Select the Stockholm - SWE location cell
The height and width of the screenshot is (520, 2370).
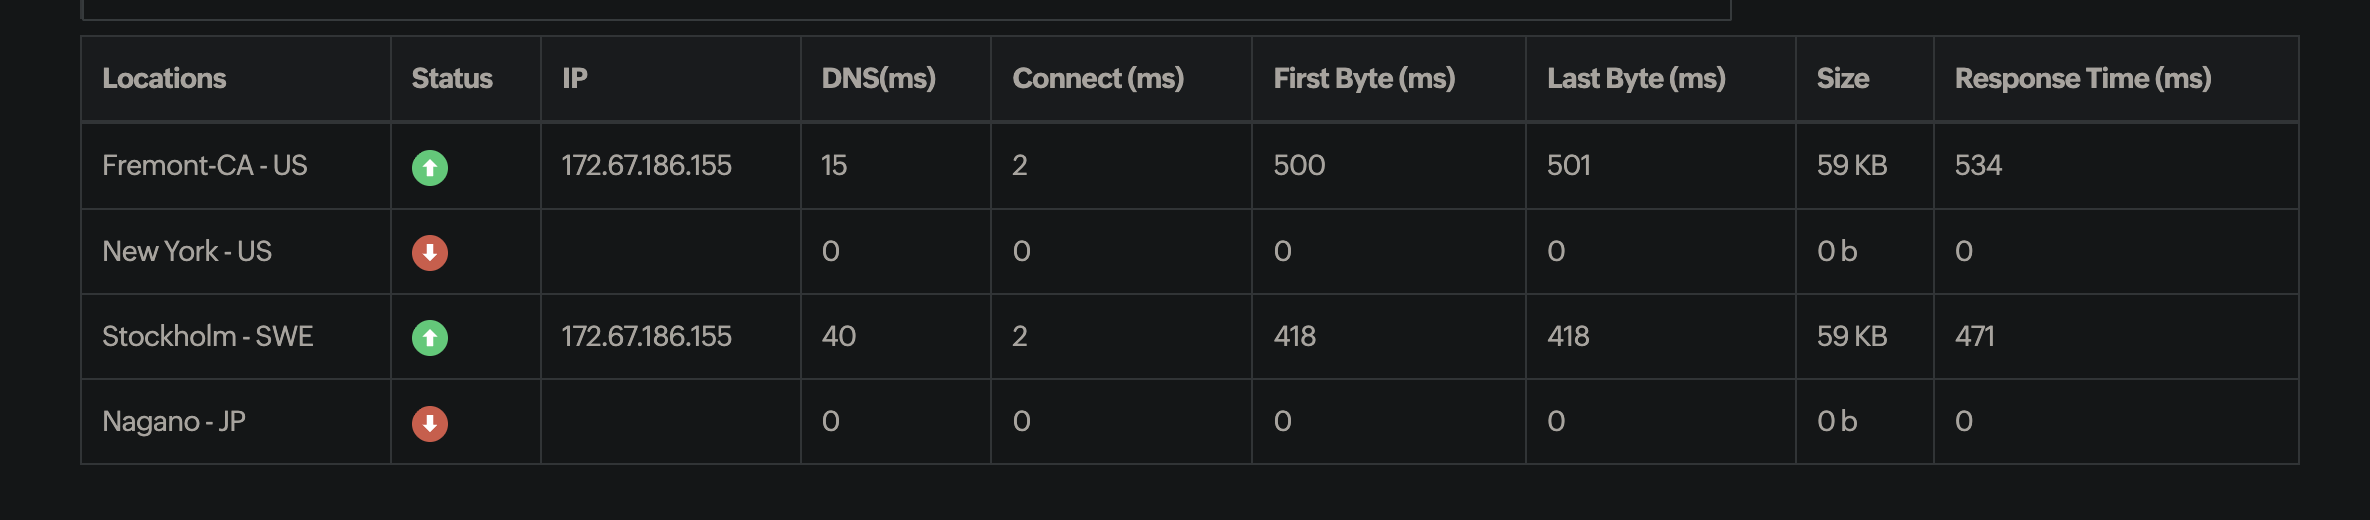click(208, 337)
